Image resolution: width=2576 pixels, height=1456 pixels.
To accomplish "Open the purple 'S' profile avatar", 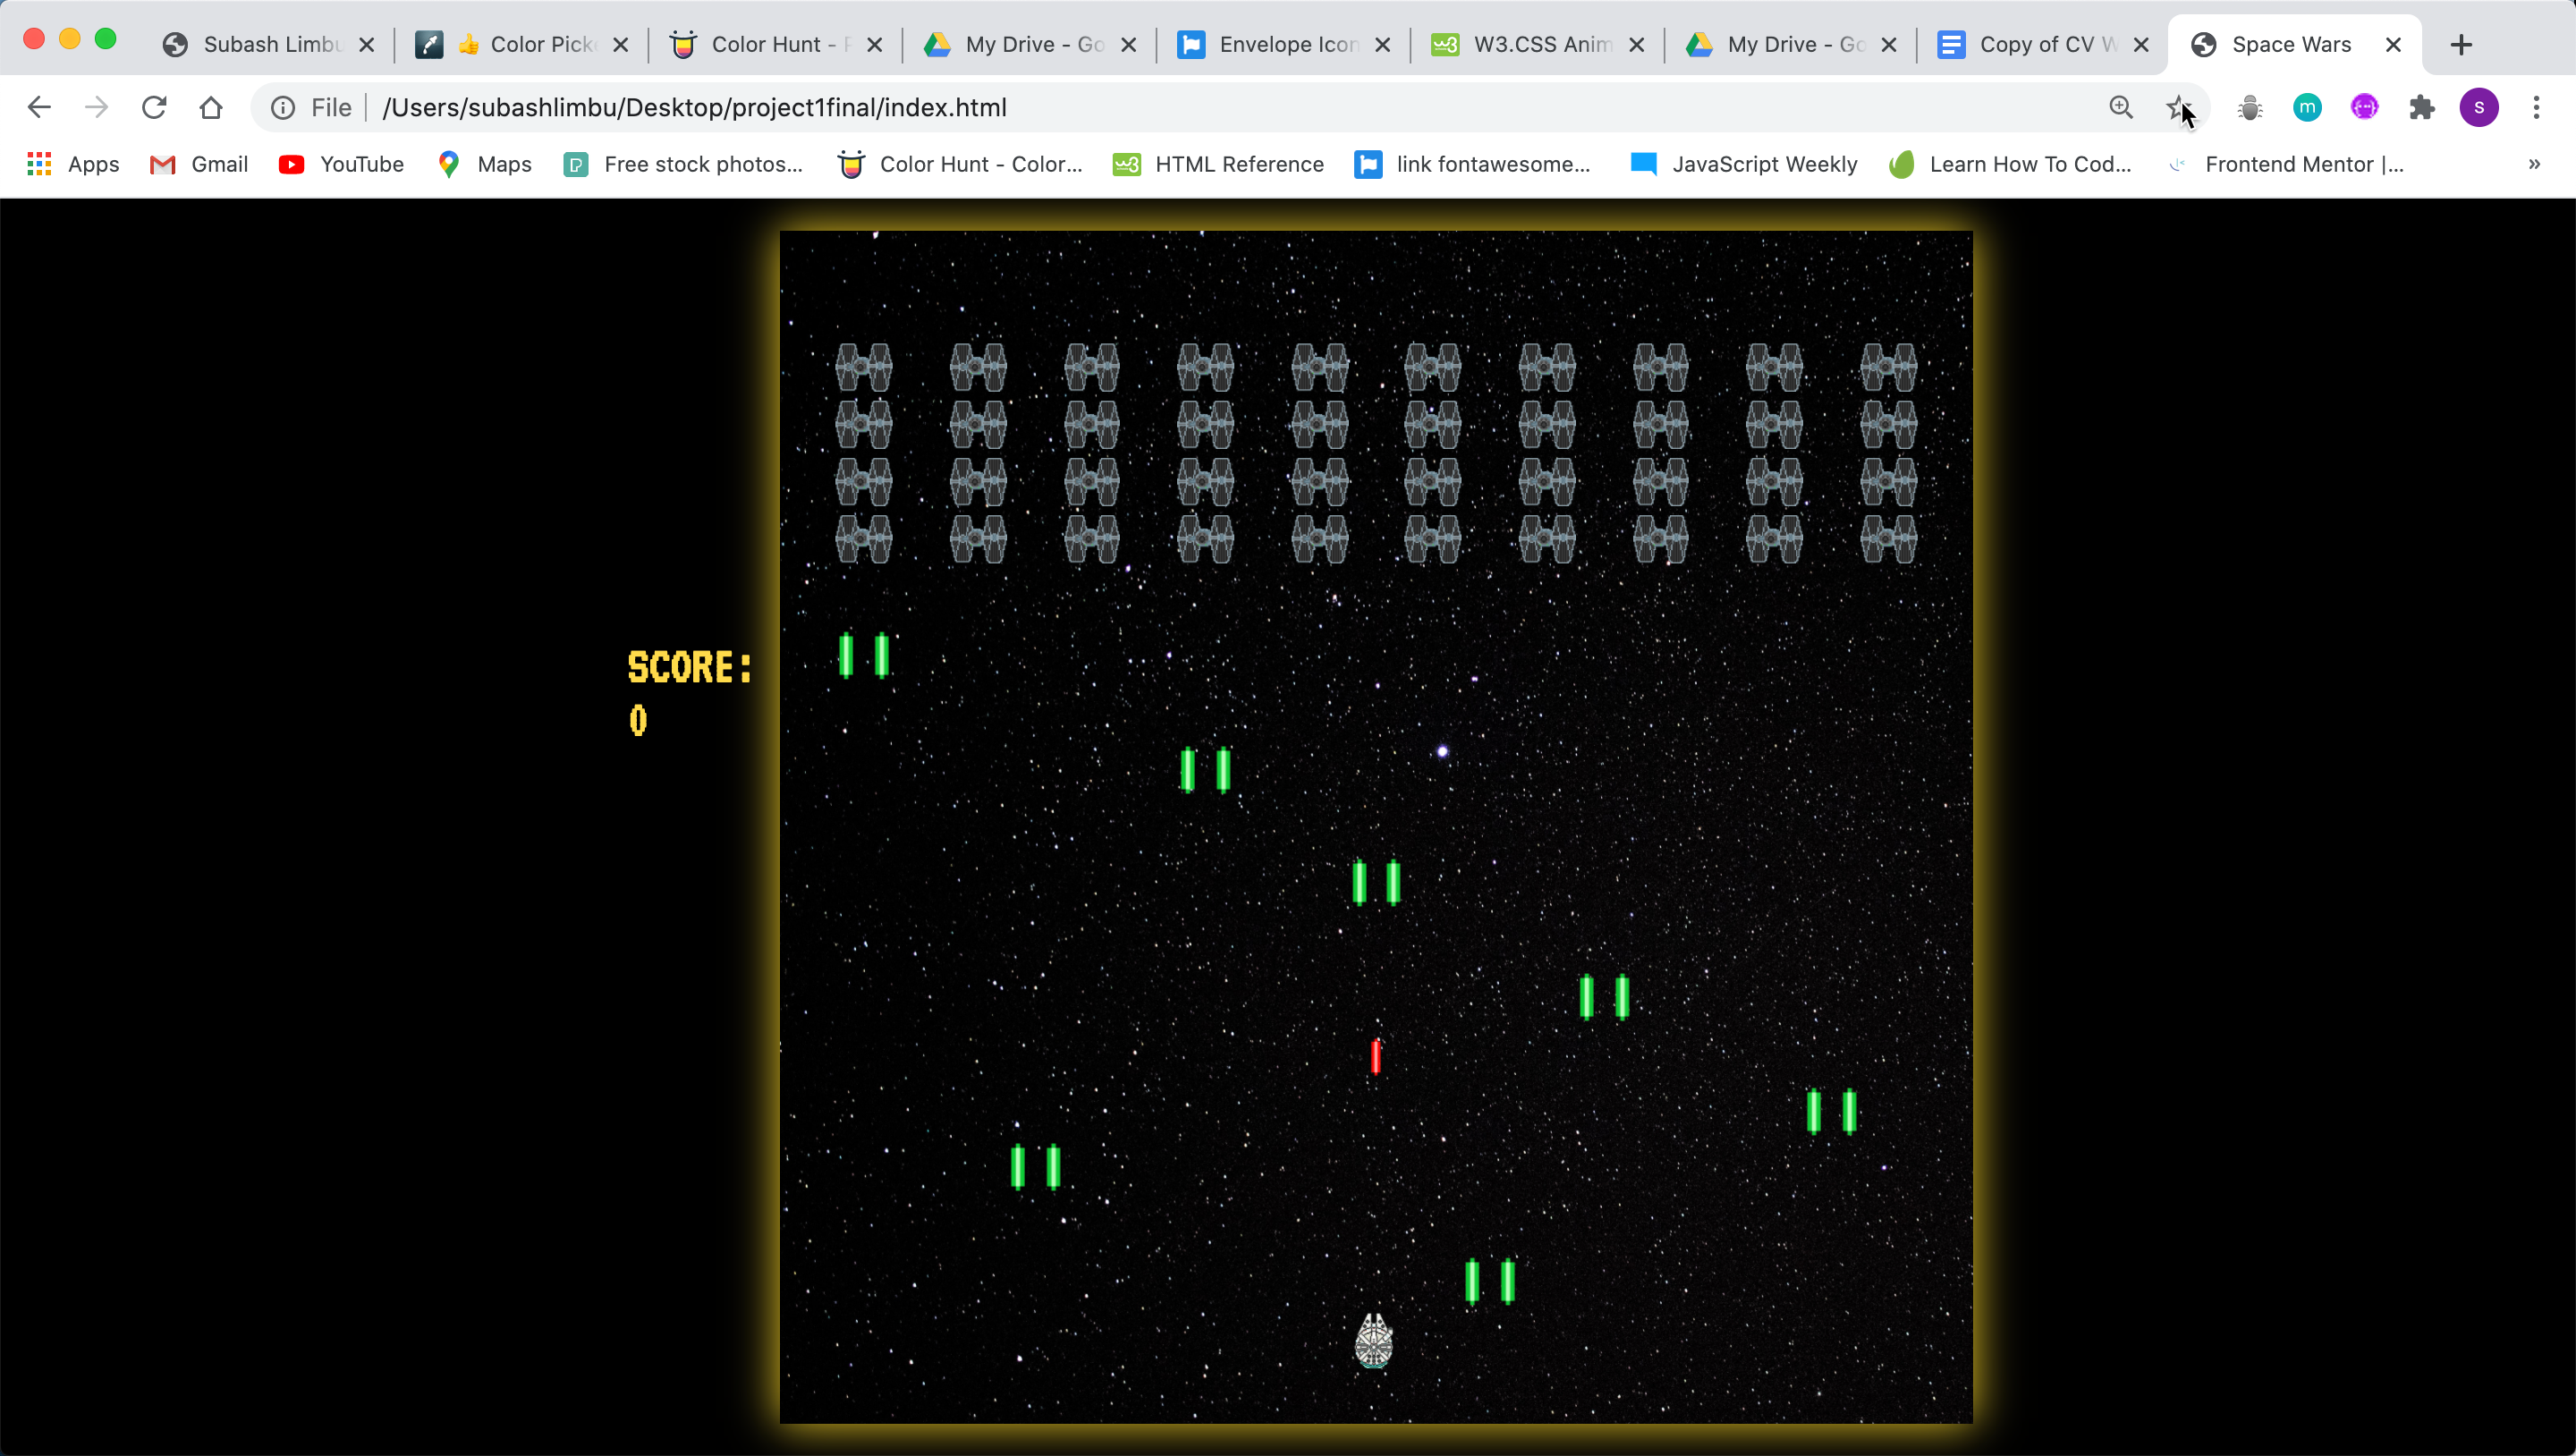I will [2479, 107].
